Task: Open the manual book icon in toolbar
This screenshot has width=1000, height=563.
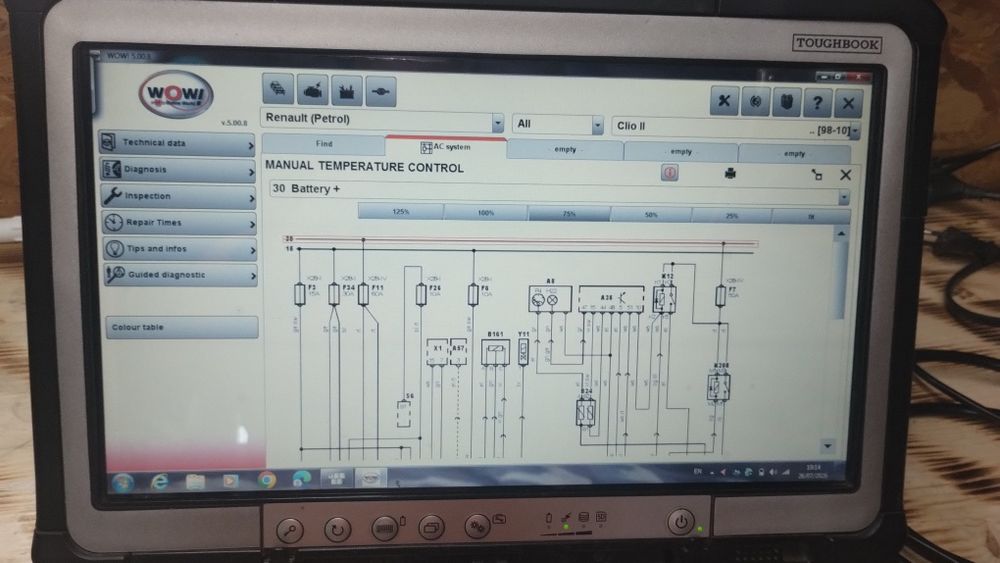Action: click(x=786, y=102)
